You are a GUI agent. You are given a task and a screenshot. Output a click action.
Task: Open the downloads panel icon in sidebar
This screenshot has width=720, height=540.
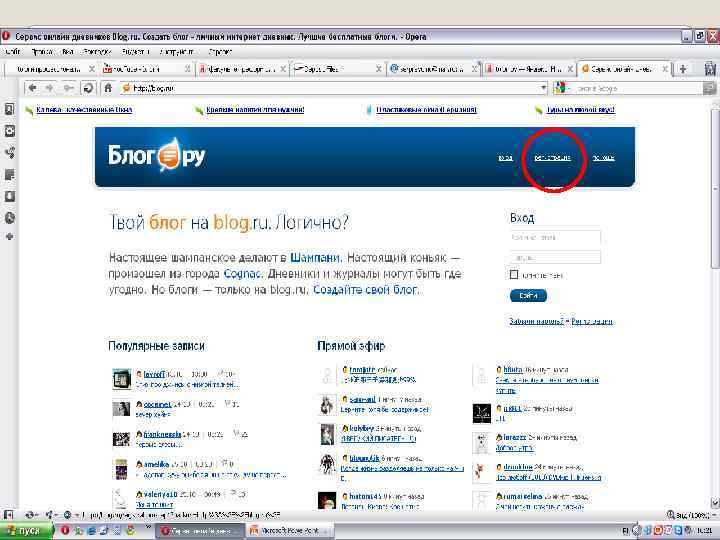pyautogui.click(x=9, y=196)
